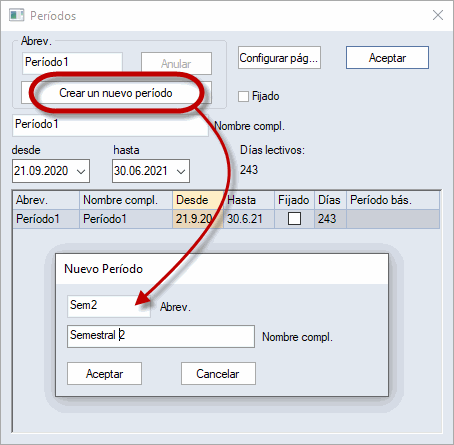Click the Período bás. column header
Viewport: 454px width, 445px height.
393,200
